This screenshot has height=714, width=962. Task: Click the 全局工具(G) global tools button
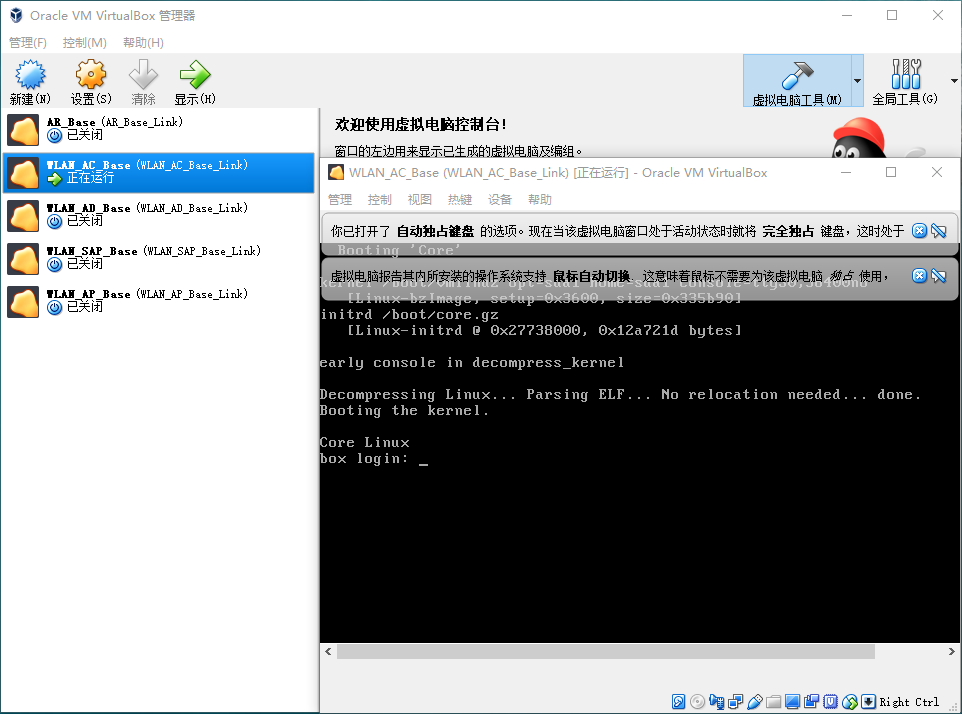point(905,81)
